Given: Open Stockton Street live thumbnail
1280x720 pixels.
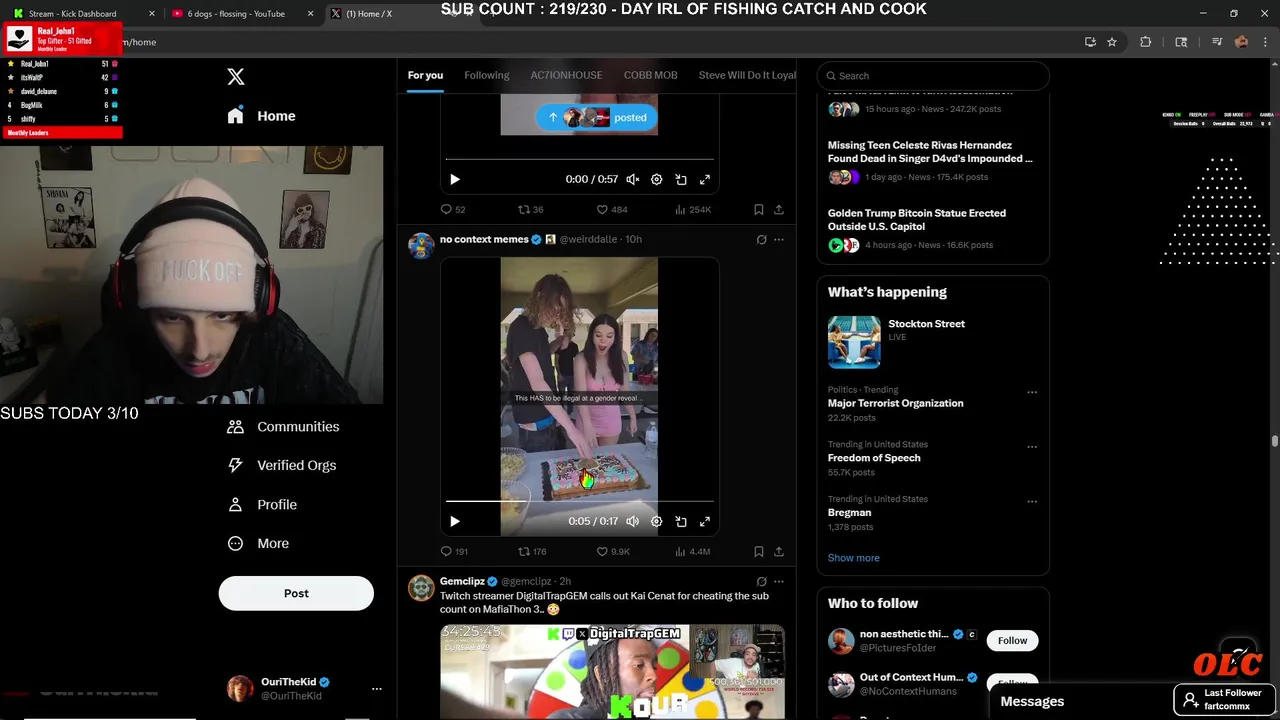Looking at the screenshot, I should [x=854, y=343].
